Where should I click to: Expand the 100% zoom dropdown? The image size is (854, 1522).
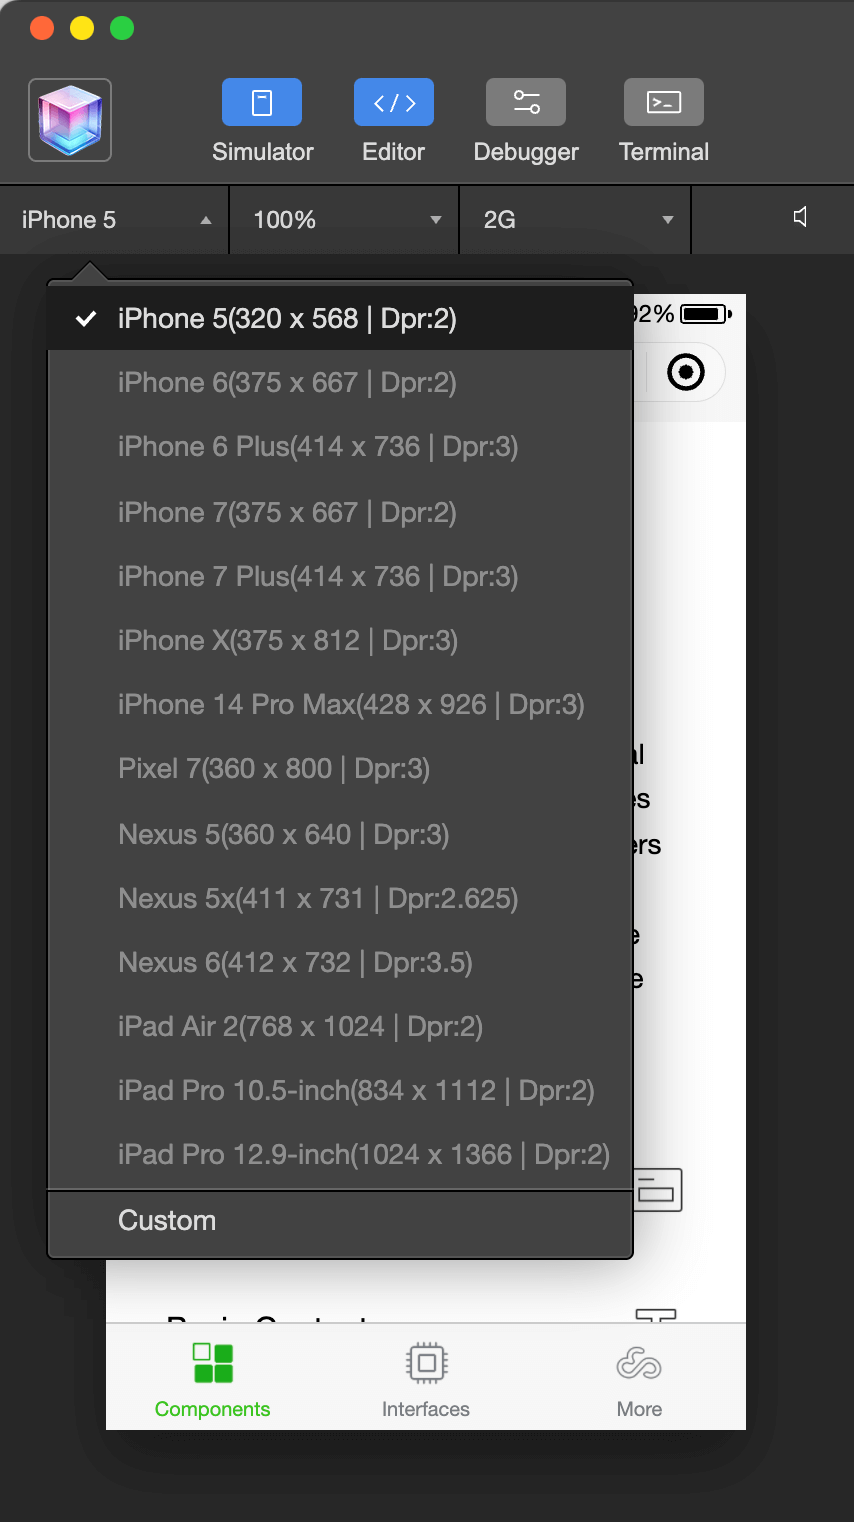(345, 220)
